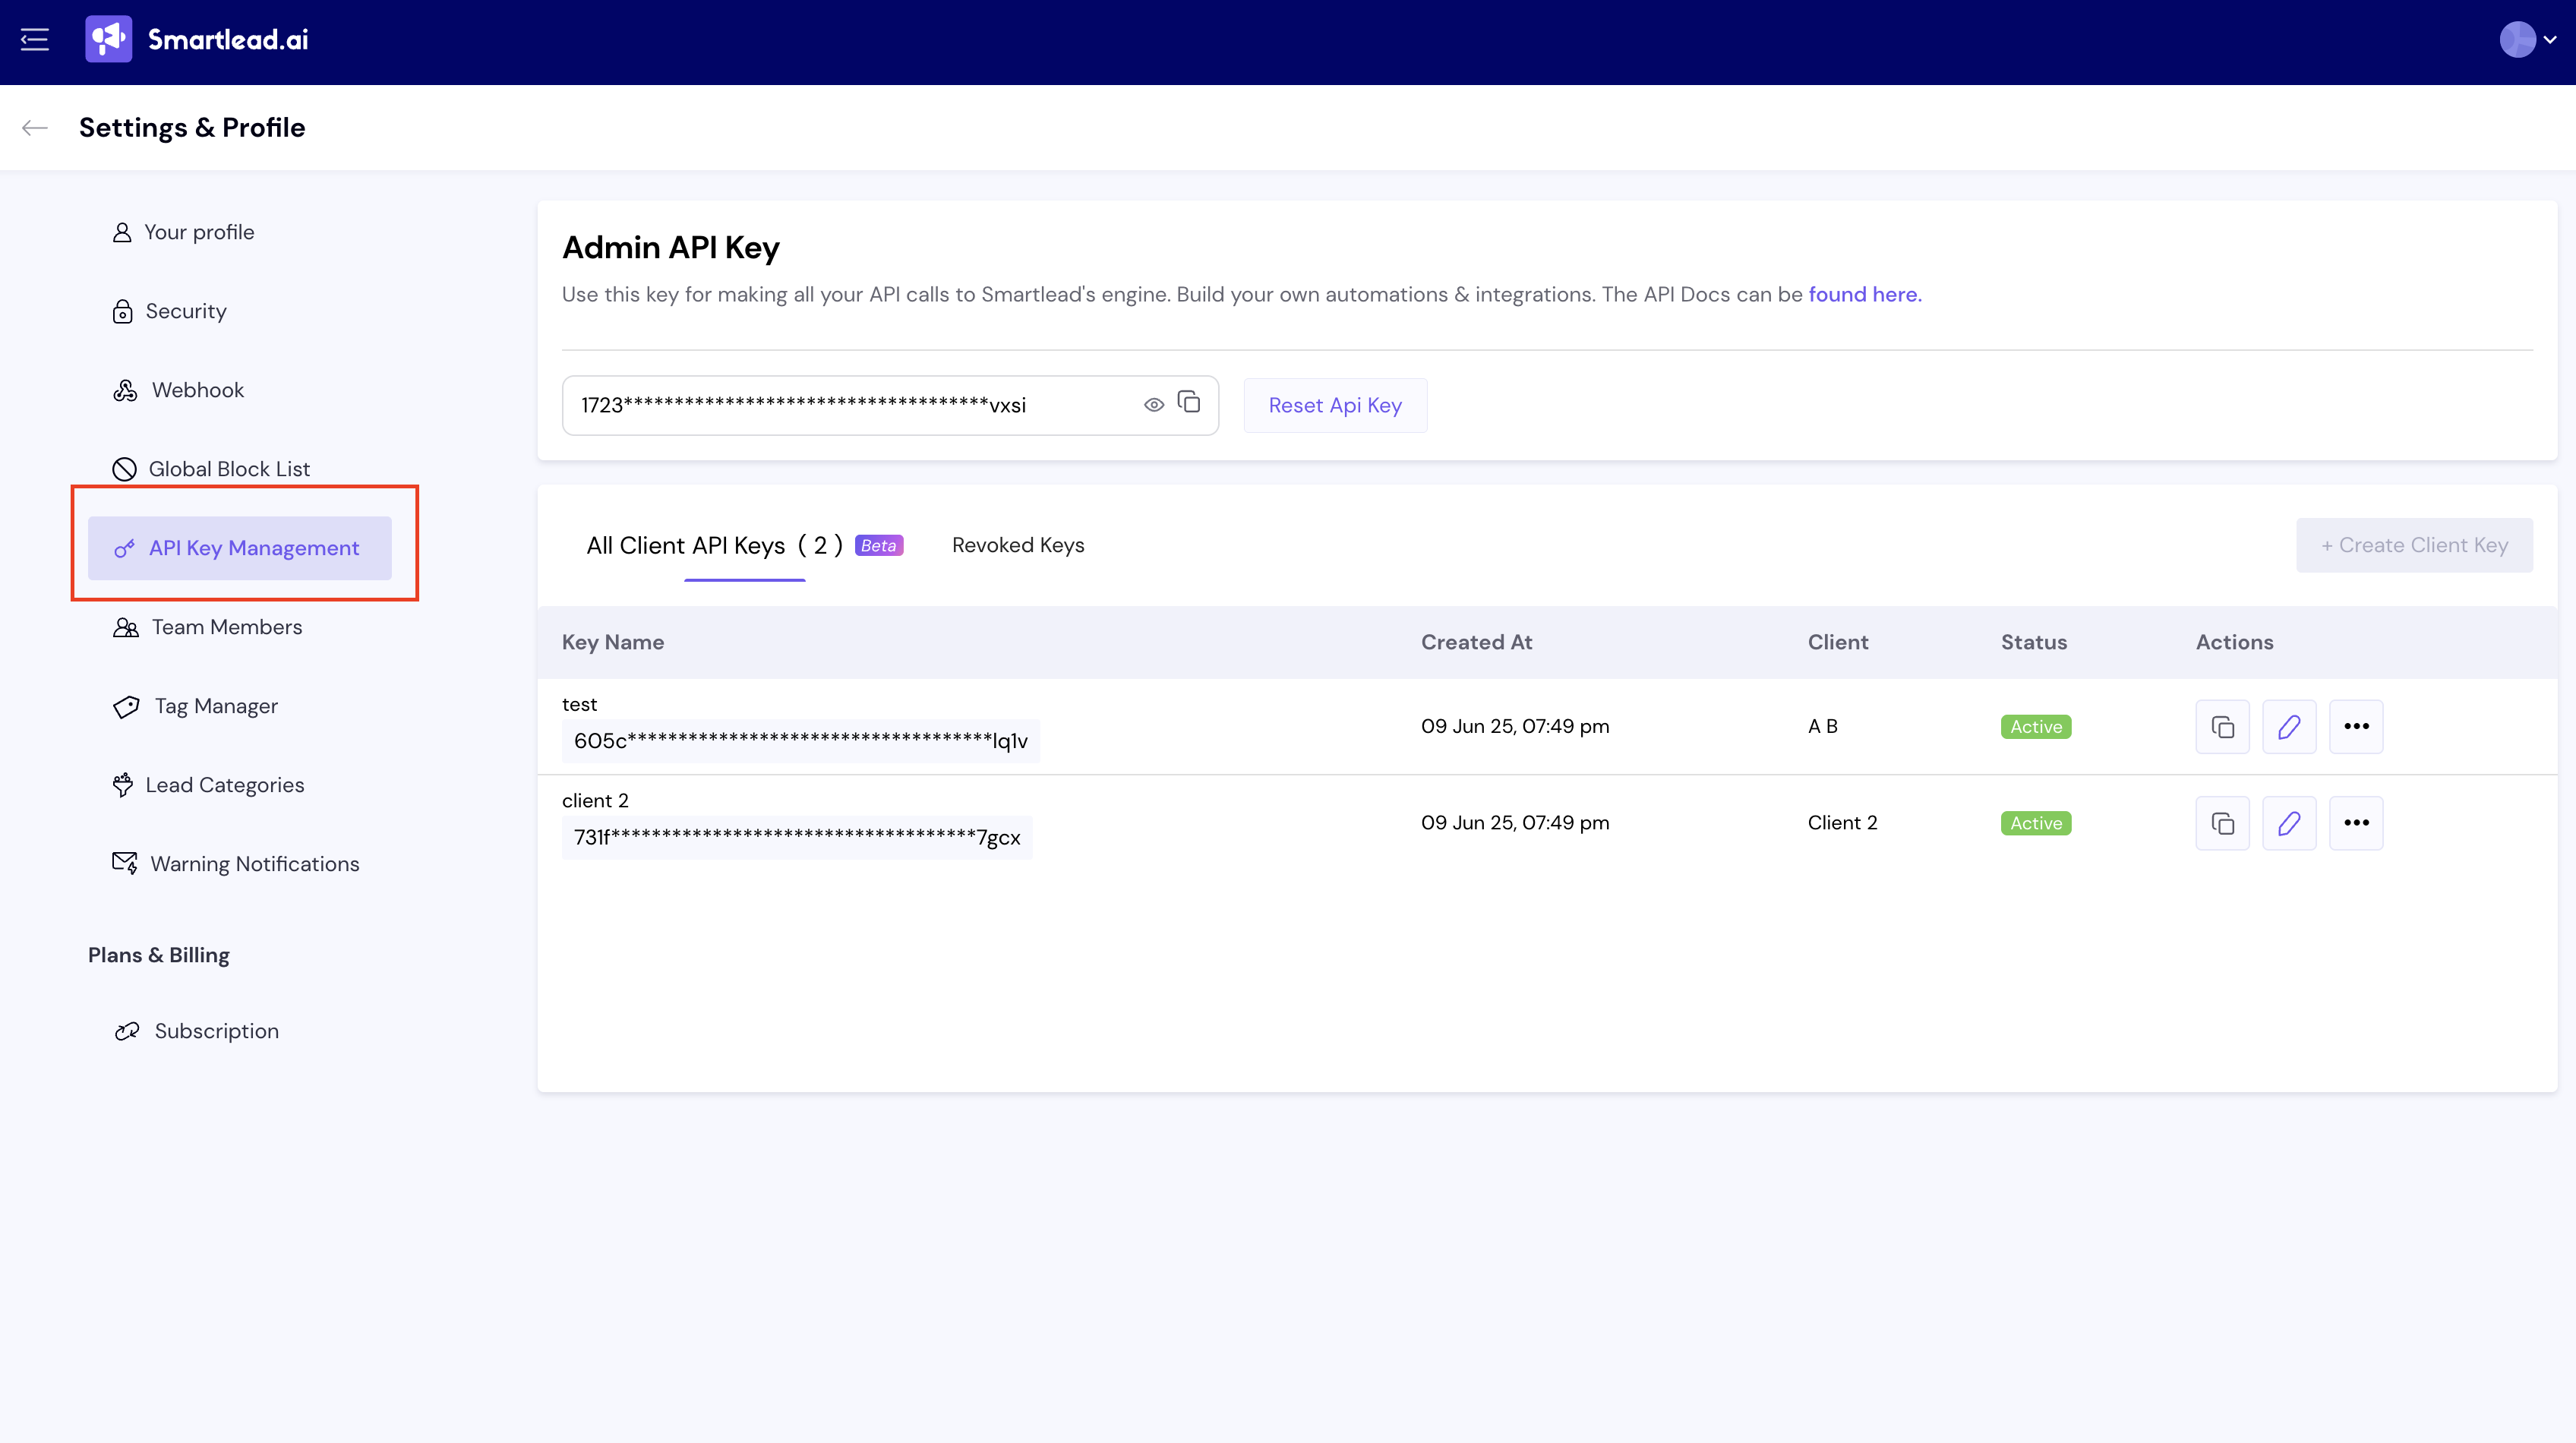Go back using the left arrow
Screen dimensions: 2576x1443
pos(35,127)
